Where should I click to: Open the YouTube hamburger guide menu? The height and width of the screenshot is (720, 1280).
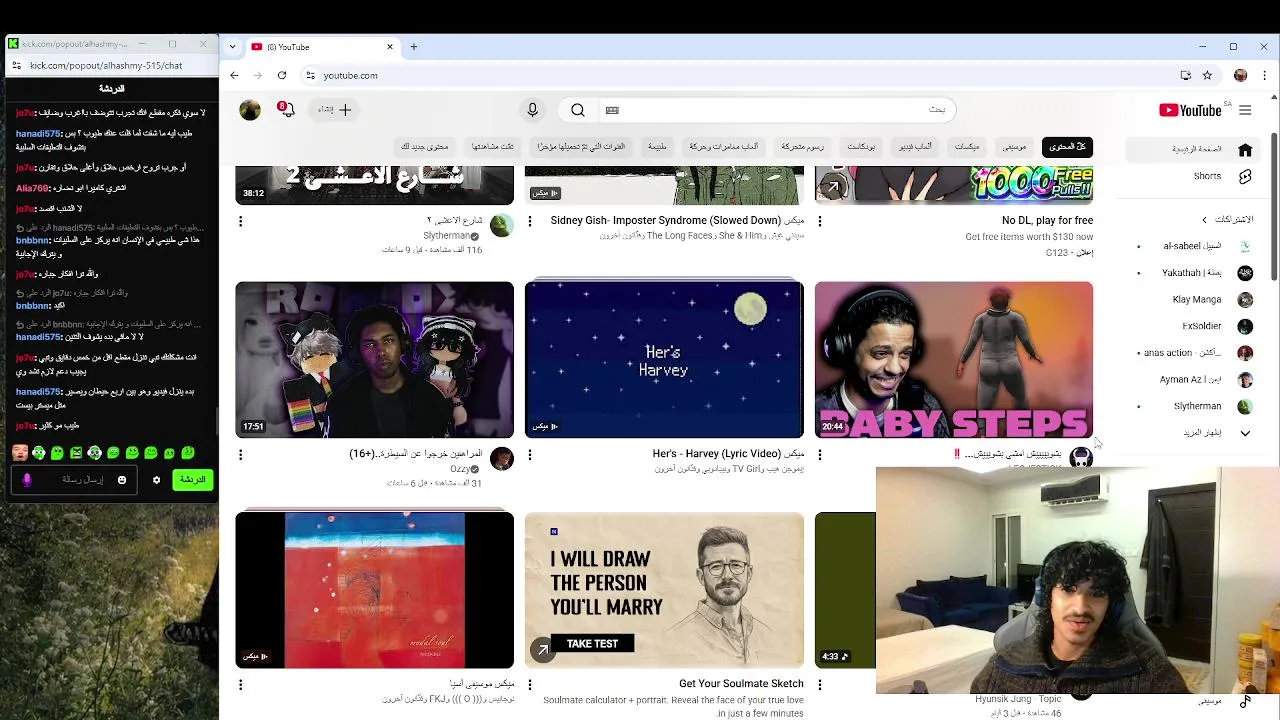pos(1245,110)
